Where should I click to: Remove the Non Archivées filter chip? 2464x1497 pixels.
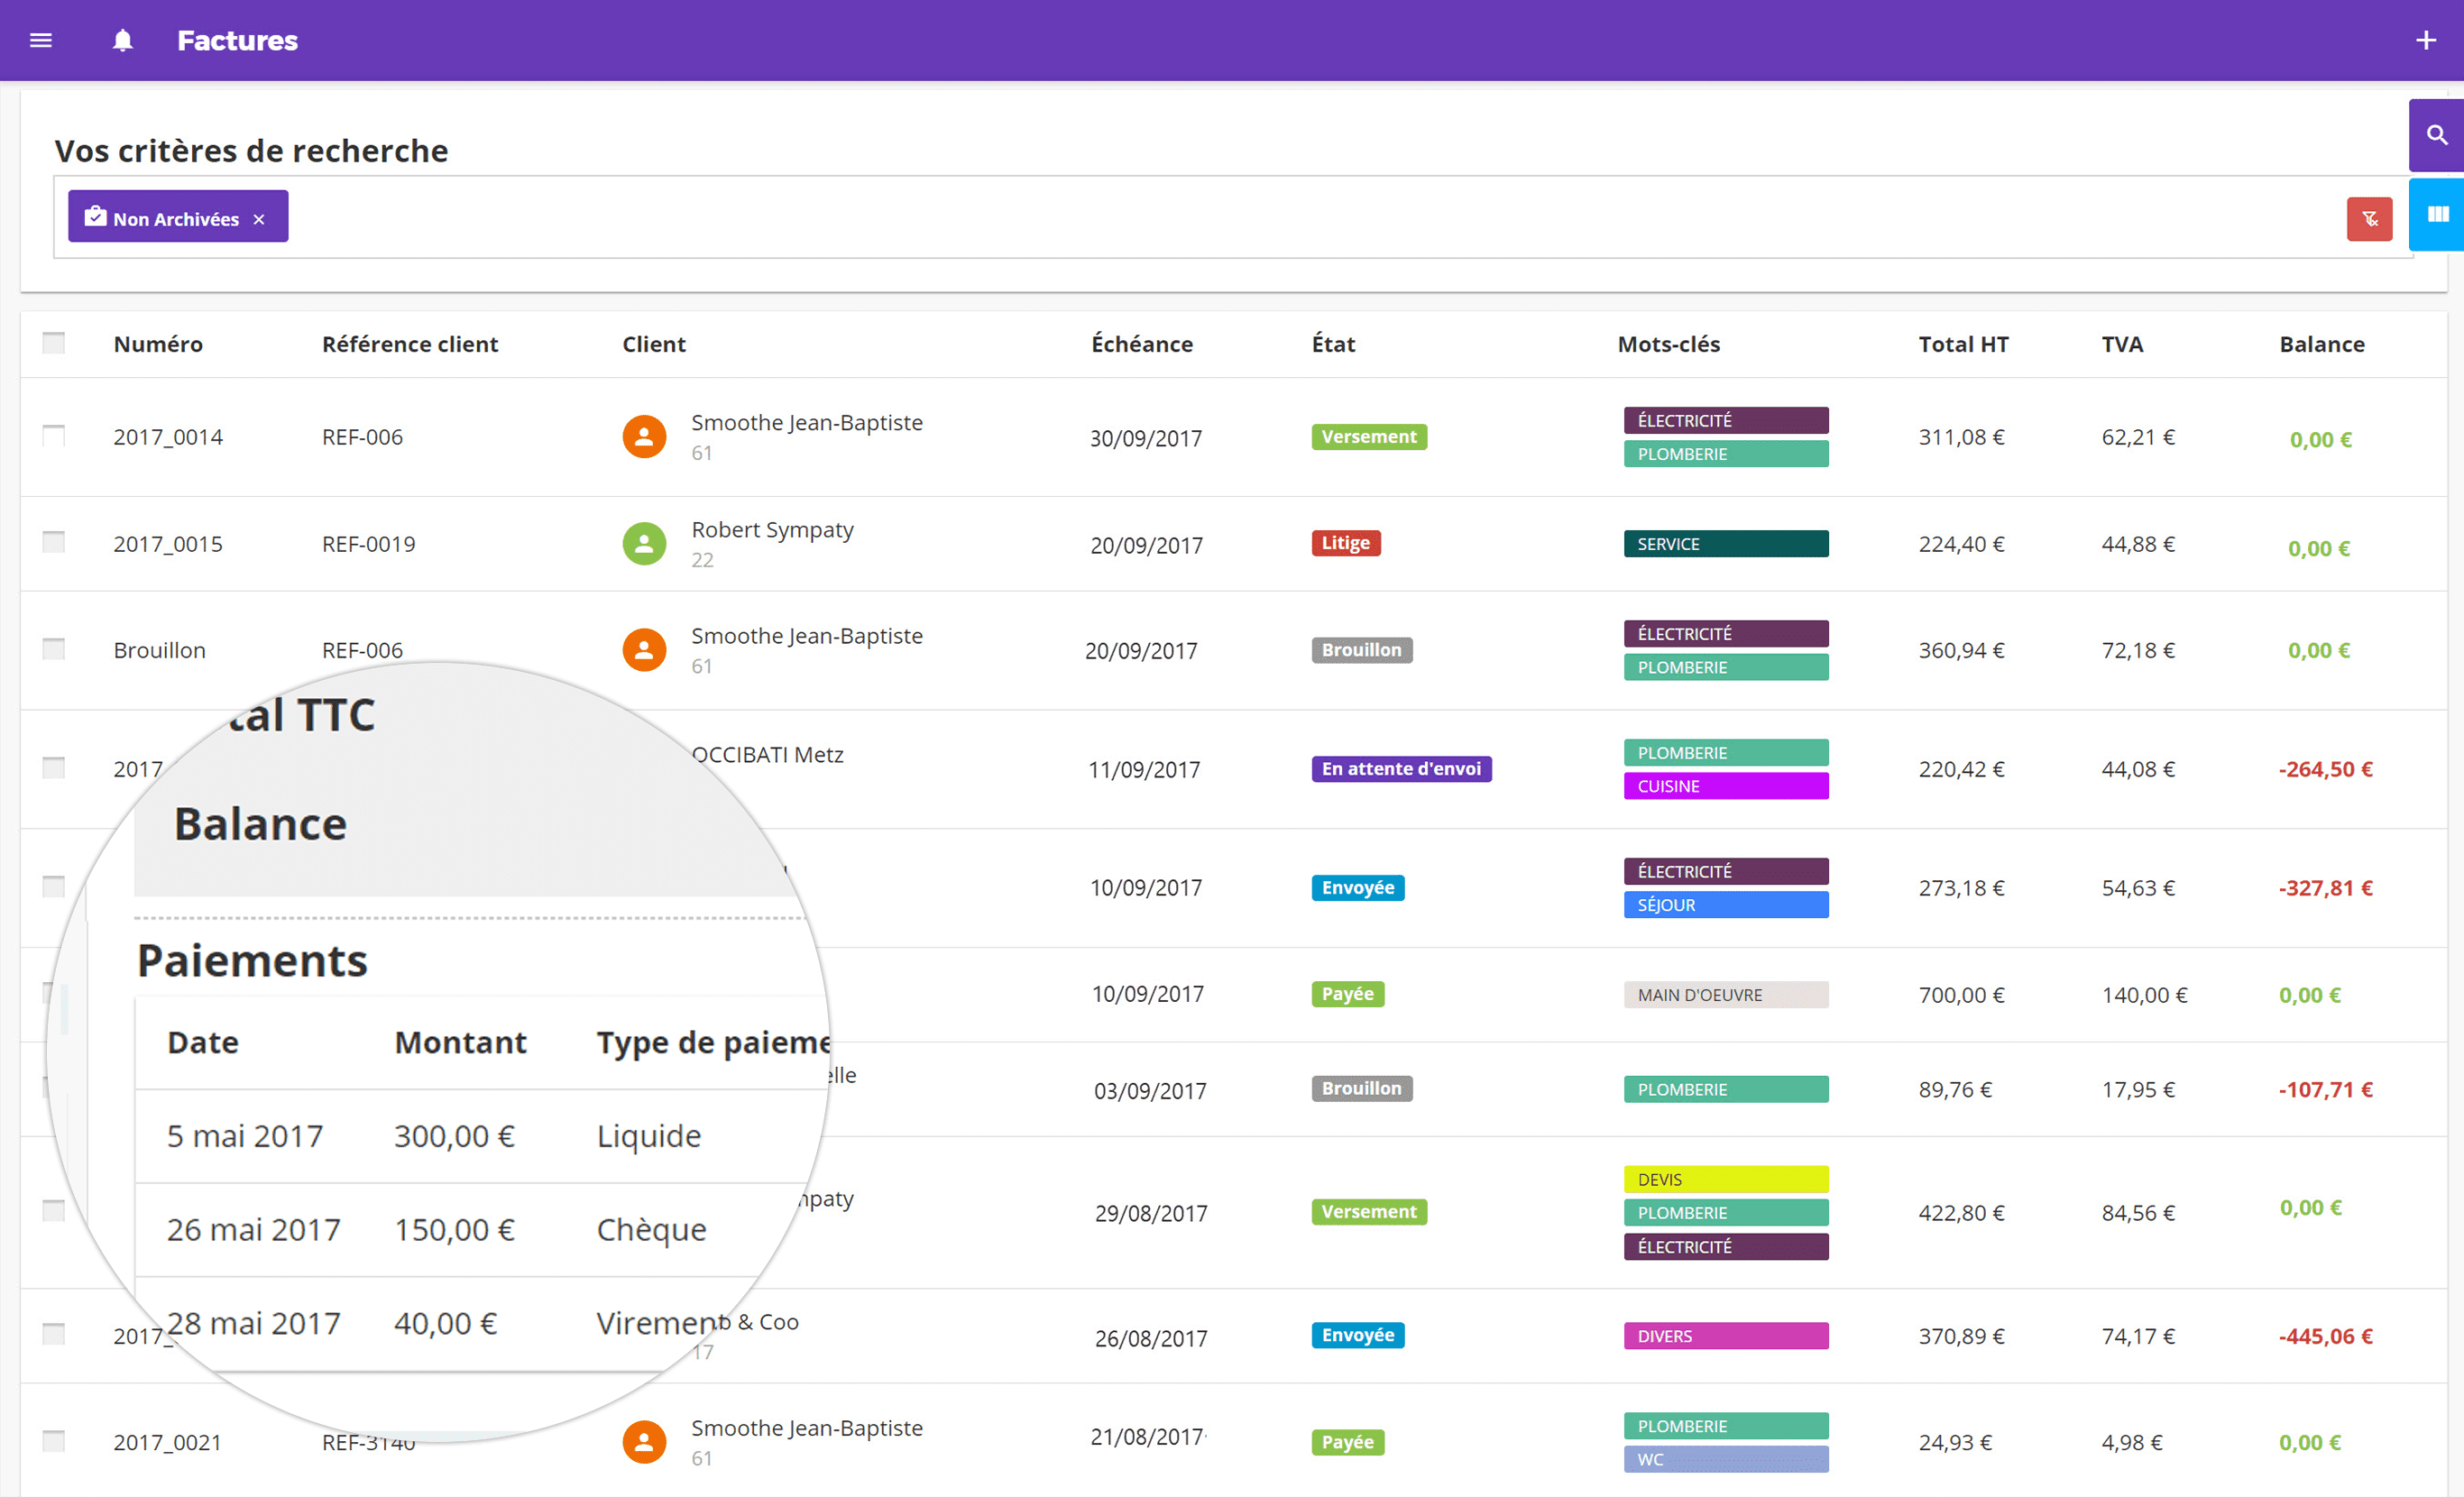point(259,219)
